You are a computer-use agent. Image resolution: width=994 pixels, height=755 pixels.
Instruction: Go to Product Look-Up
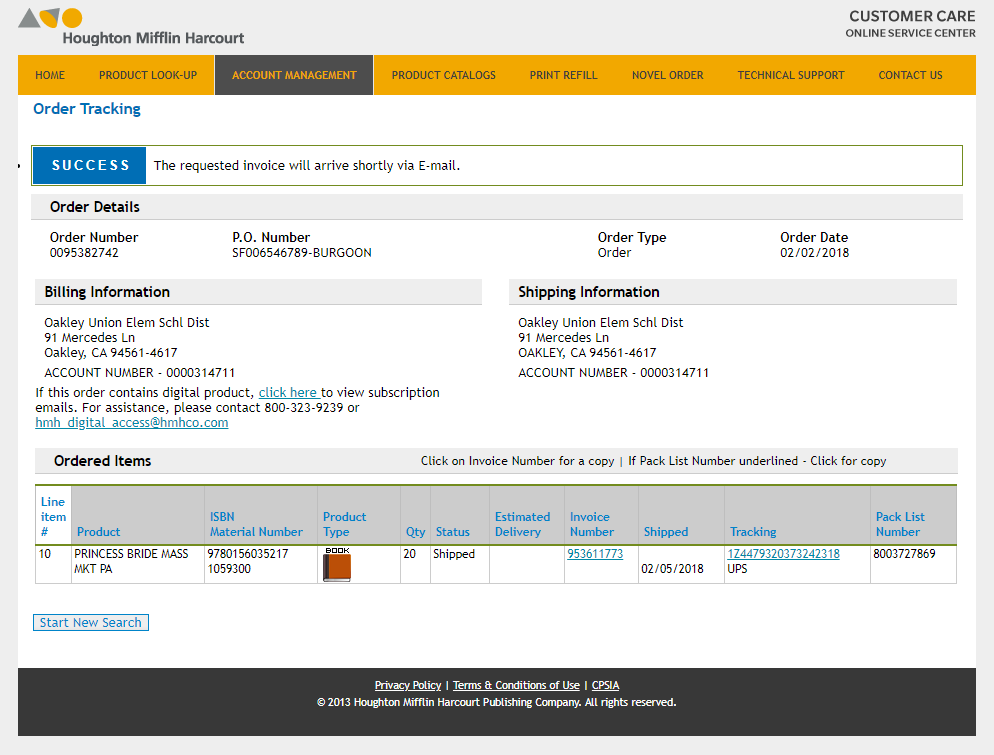(x=148, y=75)
